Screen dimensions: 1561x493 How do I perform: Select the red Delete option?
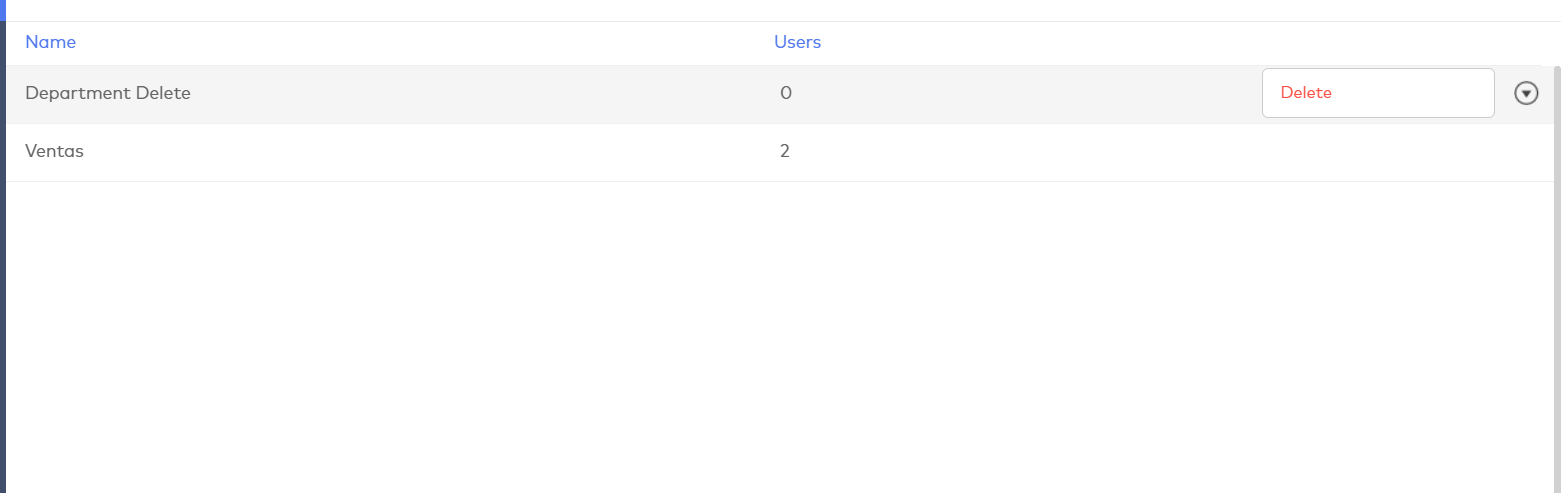pos(1306,93)
